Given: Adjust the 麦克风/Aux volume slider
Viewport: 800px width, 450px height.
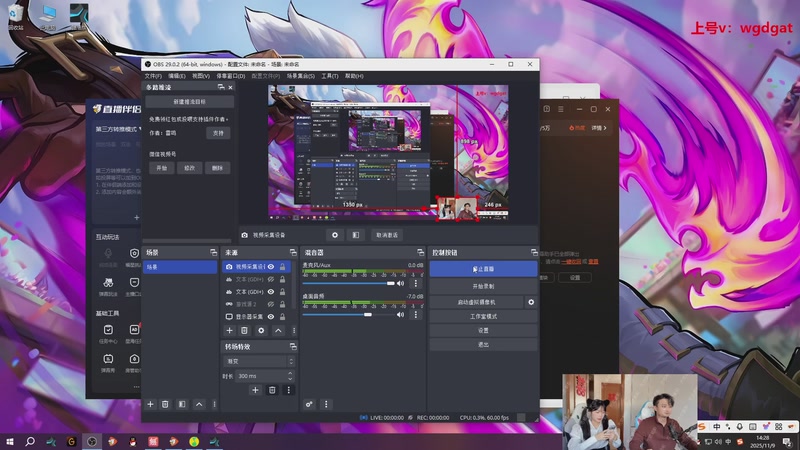Looking at the screenshot, I should (348, 283).
